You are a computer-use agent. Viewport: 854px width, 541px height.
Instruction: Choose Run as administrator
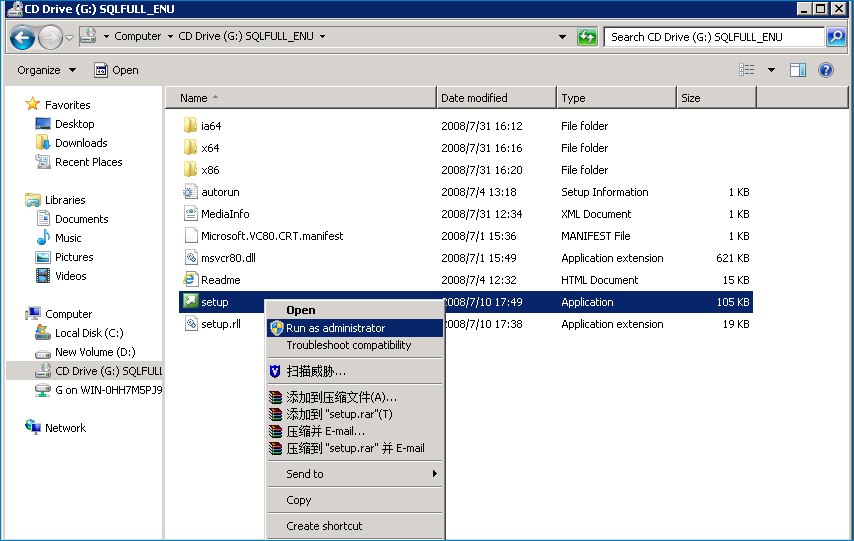[x=355, y=328]
